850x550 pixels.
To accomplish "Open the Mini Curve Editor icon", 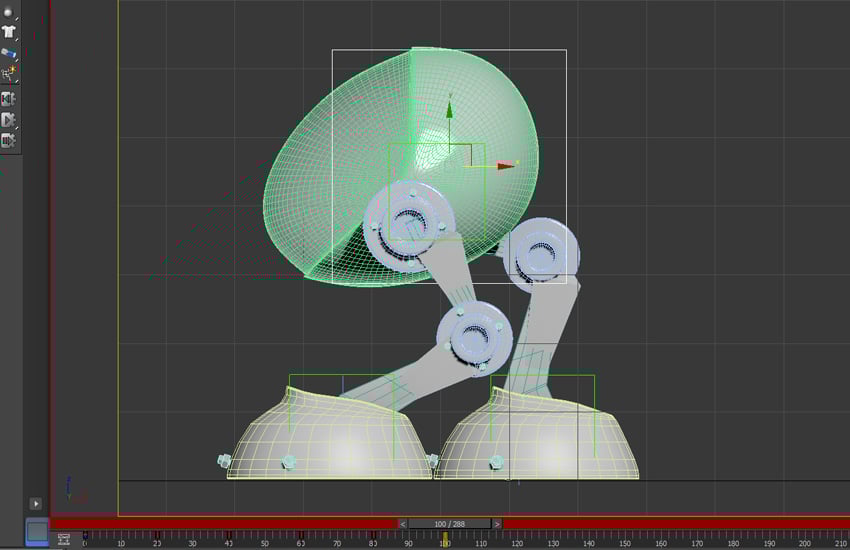I will 64,539.
